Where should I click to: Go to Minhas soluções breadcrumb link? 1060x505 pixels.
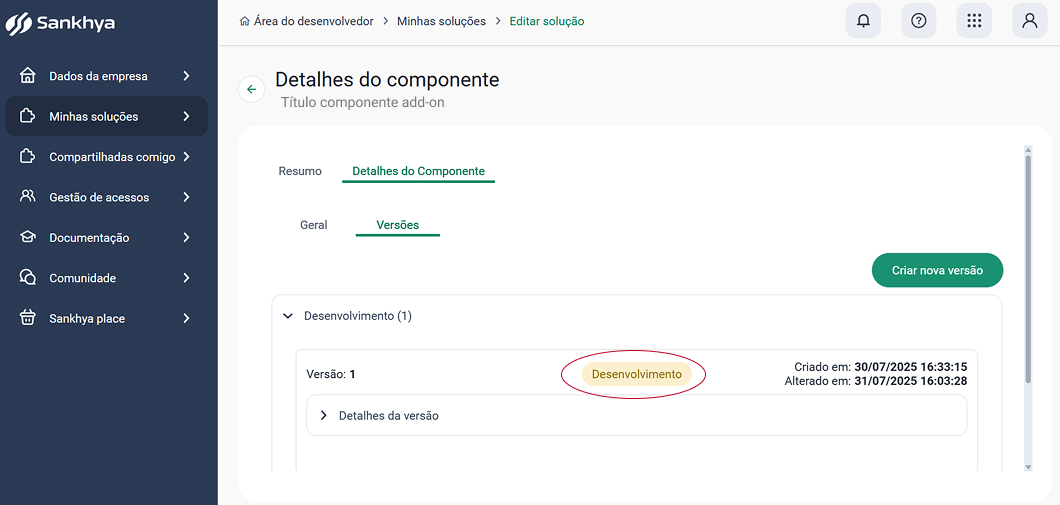[x=441, y=21]
